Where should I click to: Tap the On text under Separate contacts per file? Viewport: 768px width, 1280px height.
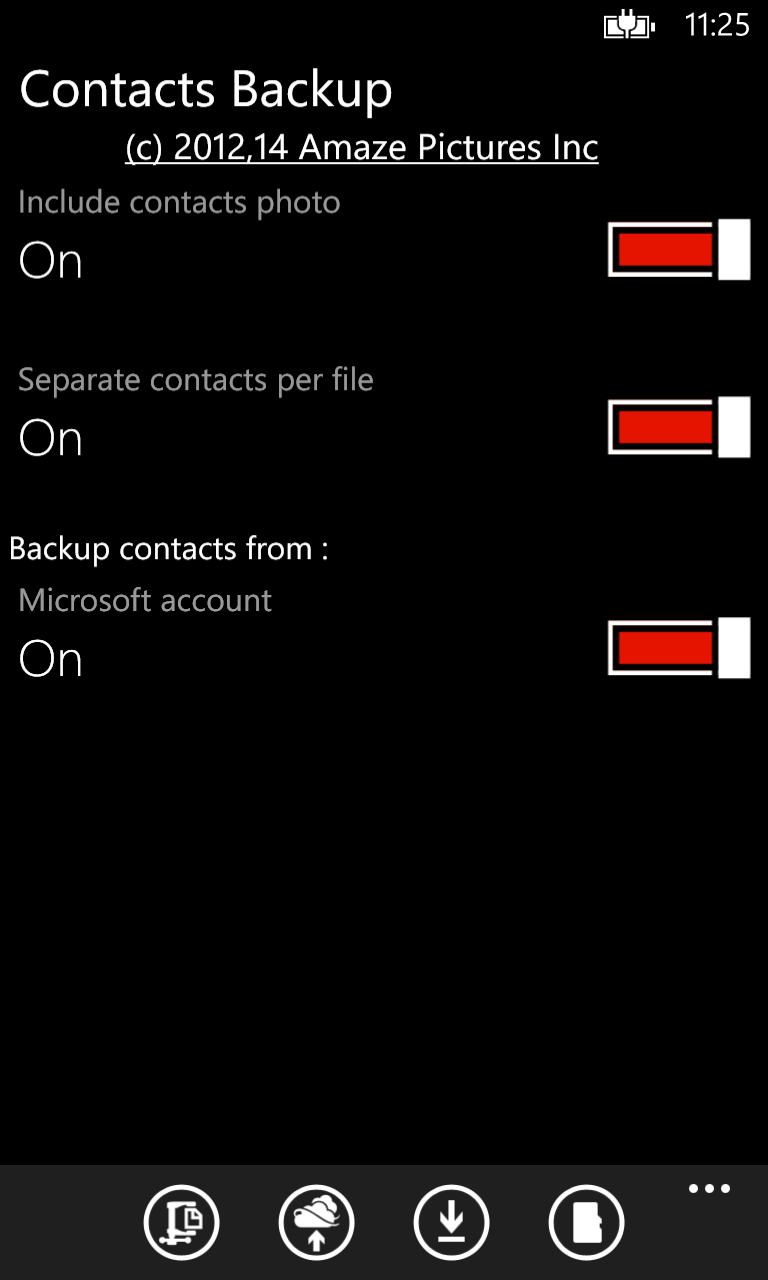(51, 439)
